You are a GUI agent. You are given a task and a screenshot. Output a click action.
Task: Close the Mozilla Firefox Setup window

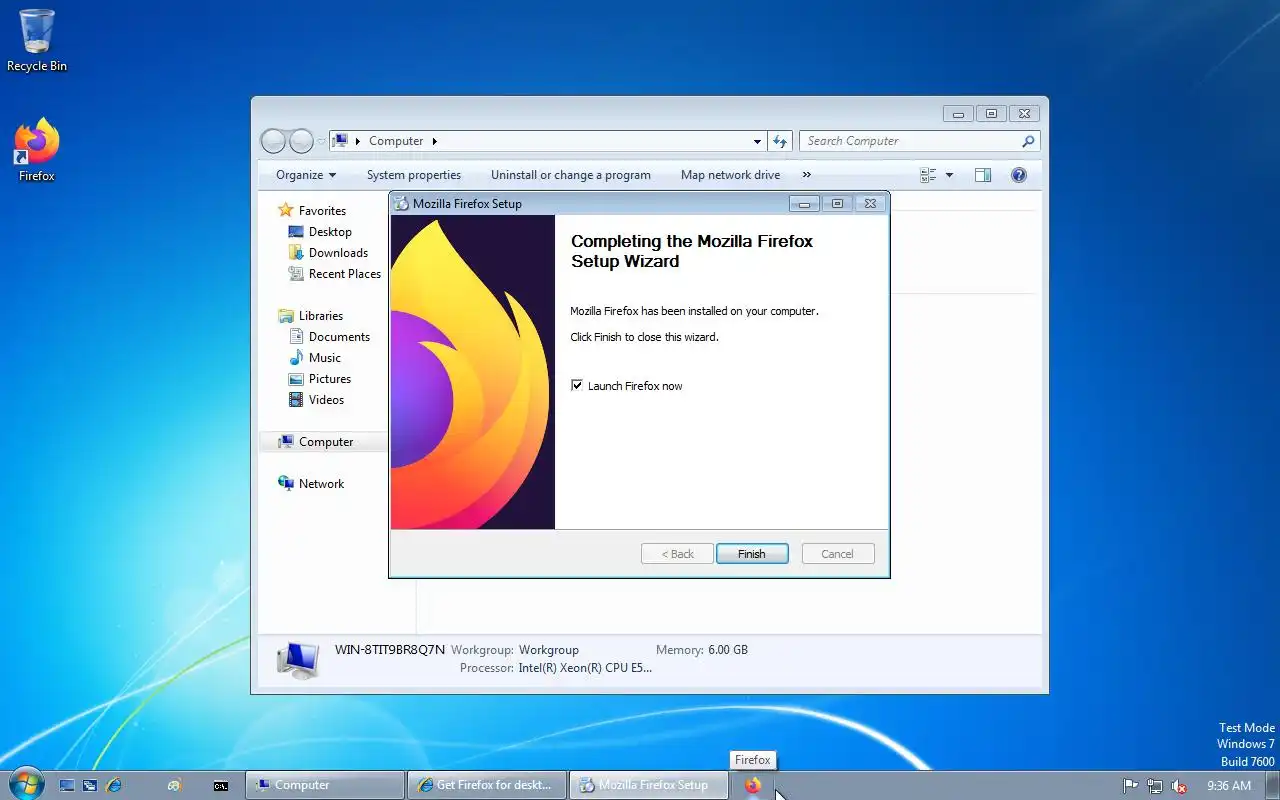pyautogui.click(x=870, y=204)
